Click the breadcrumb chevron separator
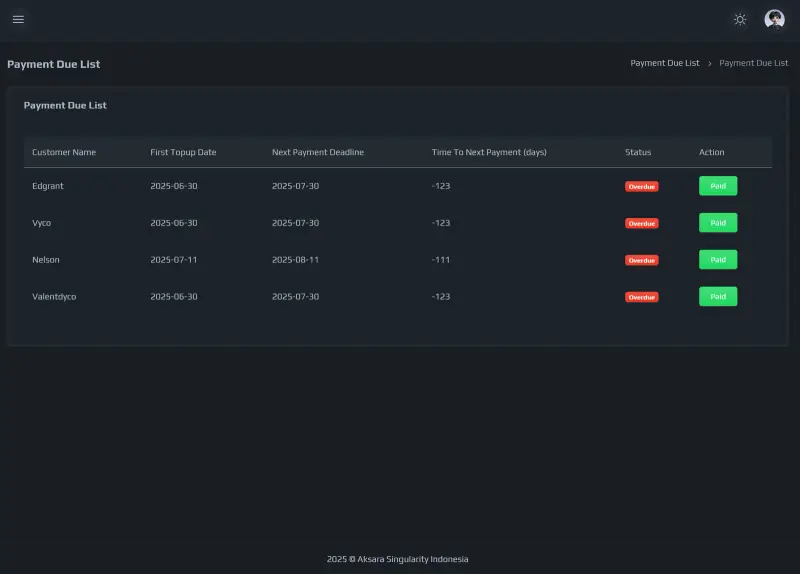800x574 pixels. click(709, 63)
